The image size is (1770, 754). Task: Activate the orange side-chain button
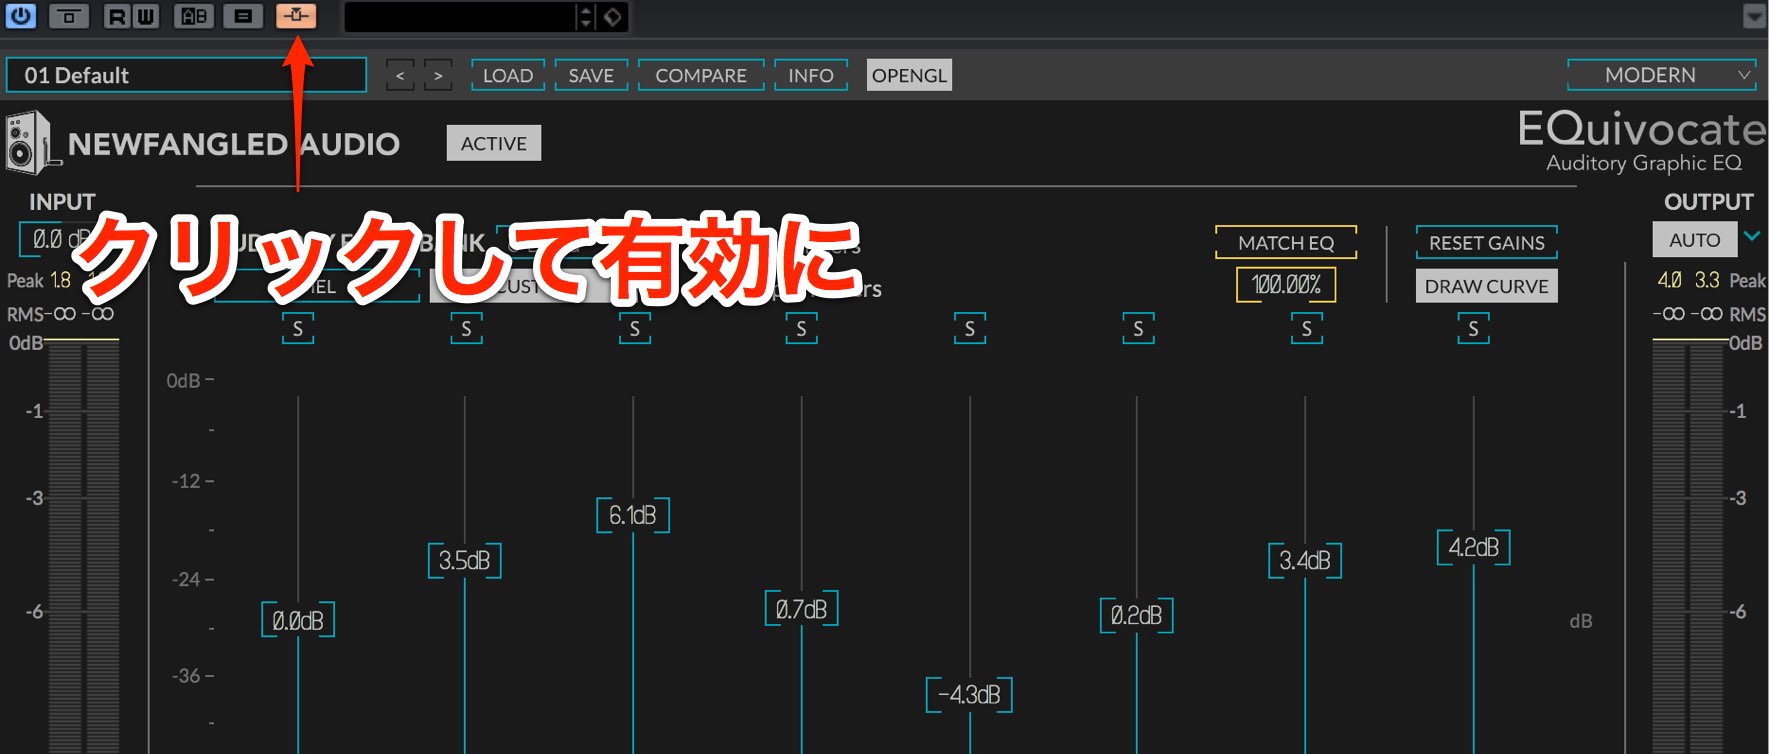click(296, 16)
